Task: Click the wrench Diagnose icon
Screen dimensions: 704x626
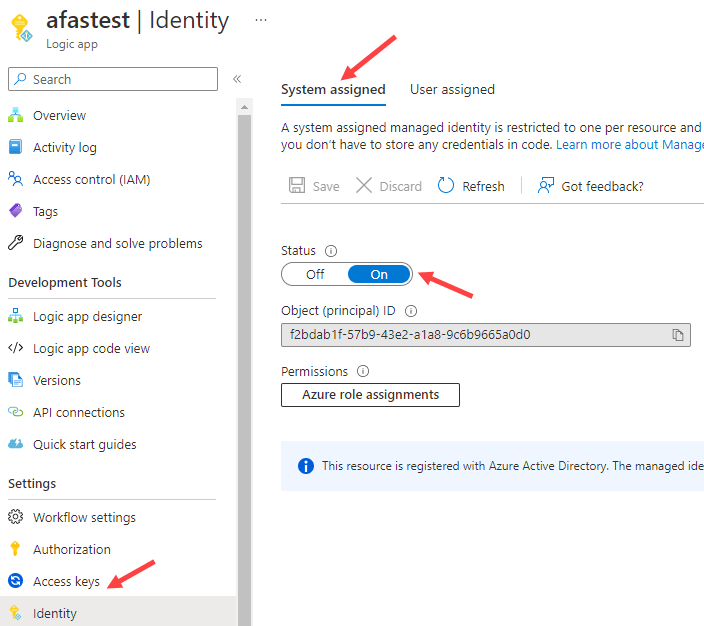Action: (x=16, y=243)
